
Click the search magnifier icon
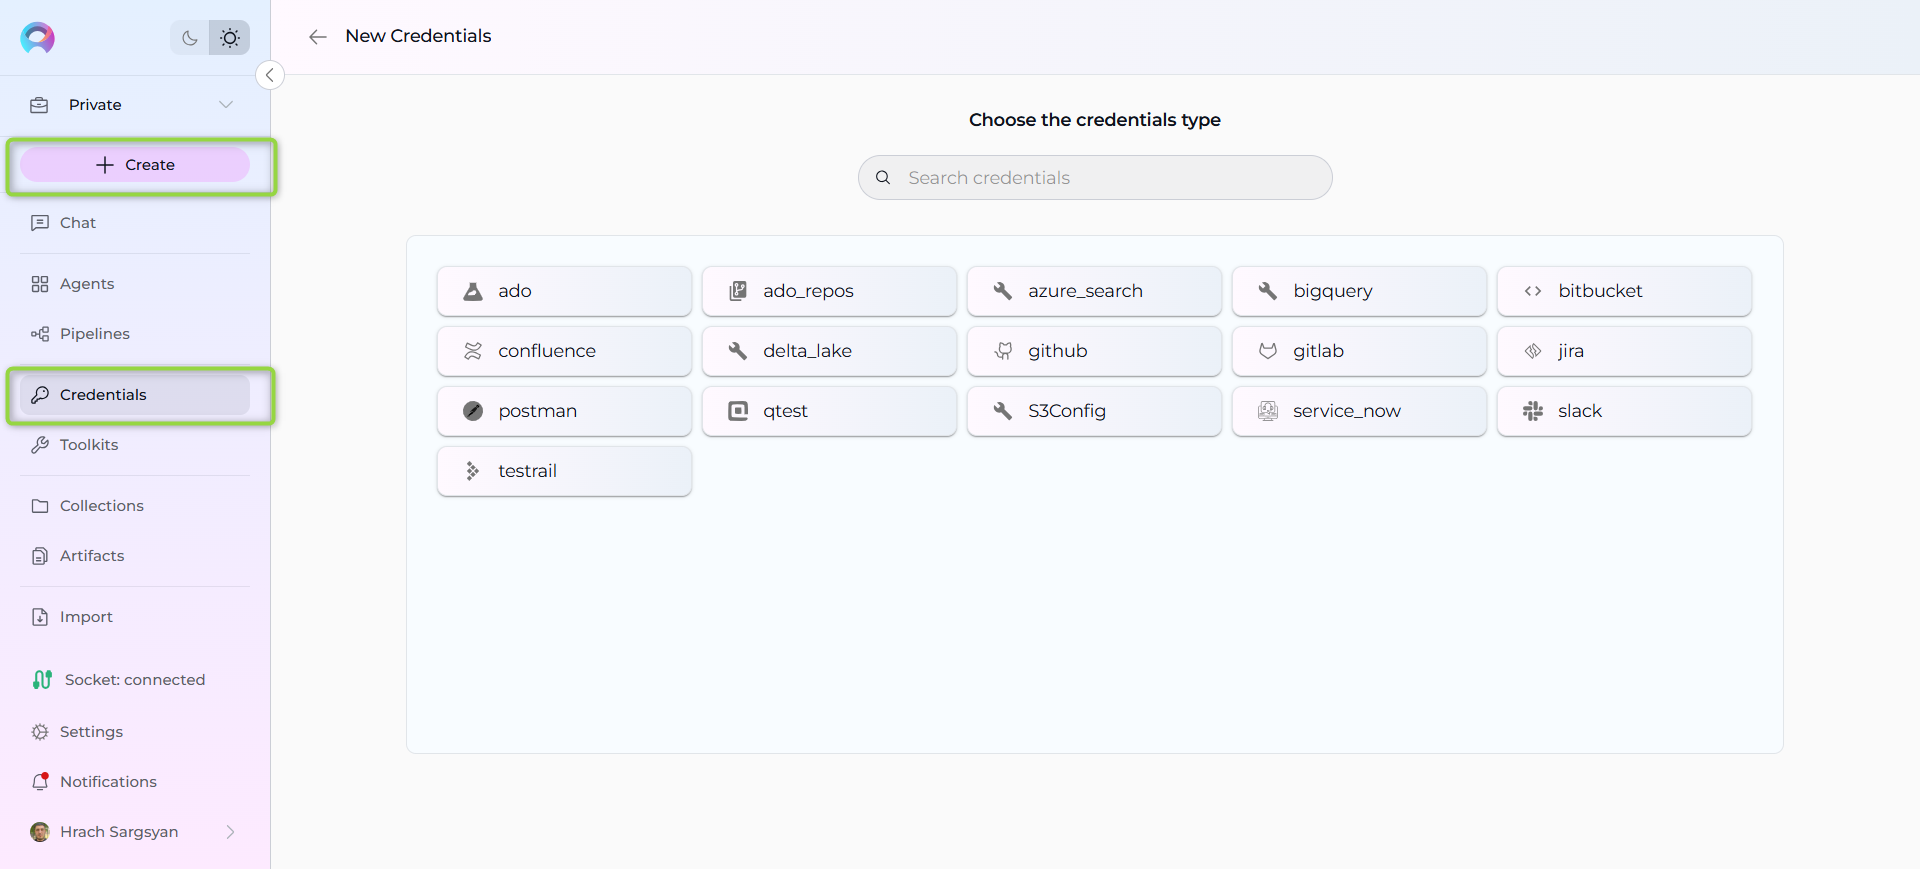click(883, 178)
